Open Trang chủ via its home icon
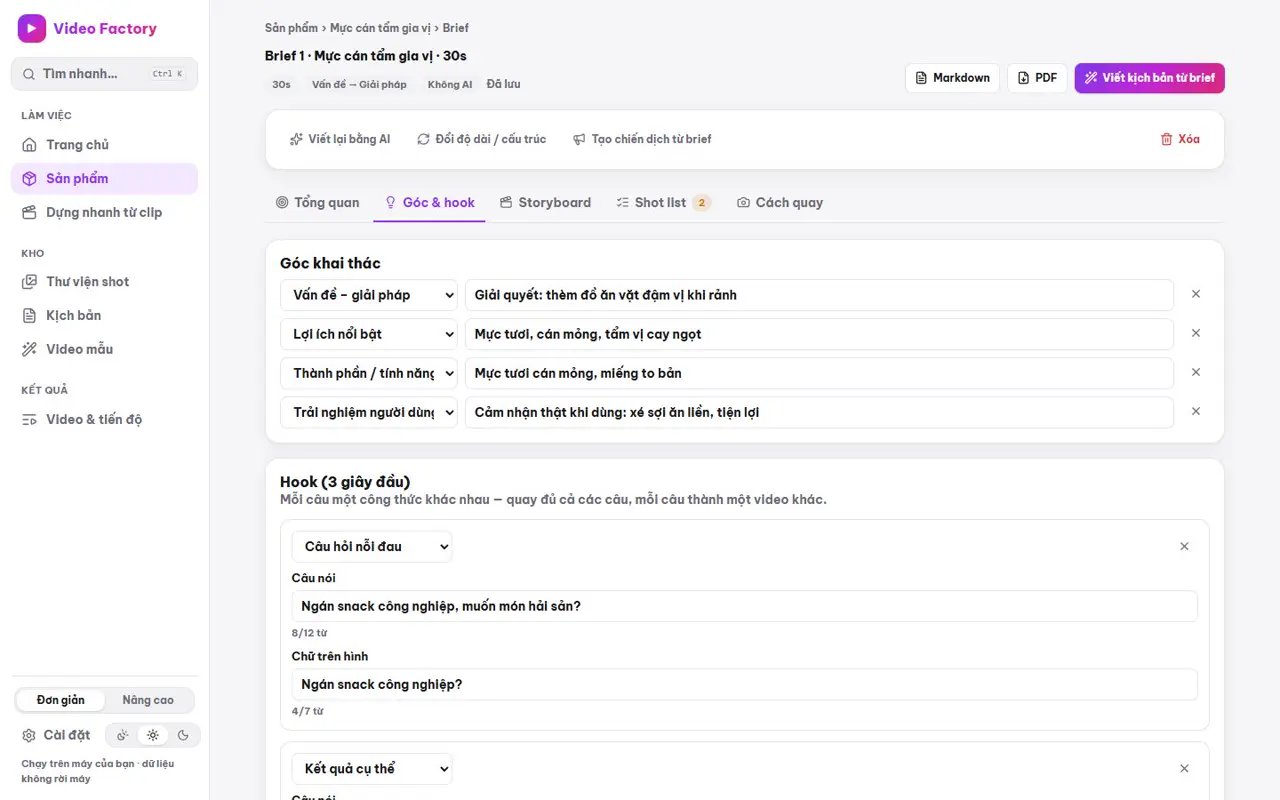Viewport: 1280px width, 800px height. (x=30, y=145)
